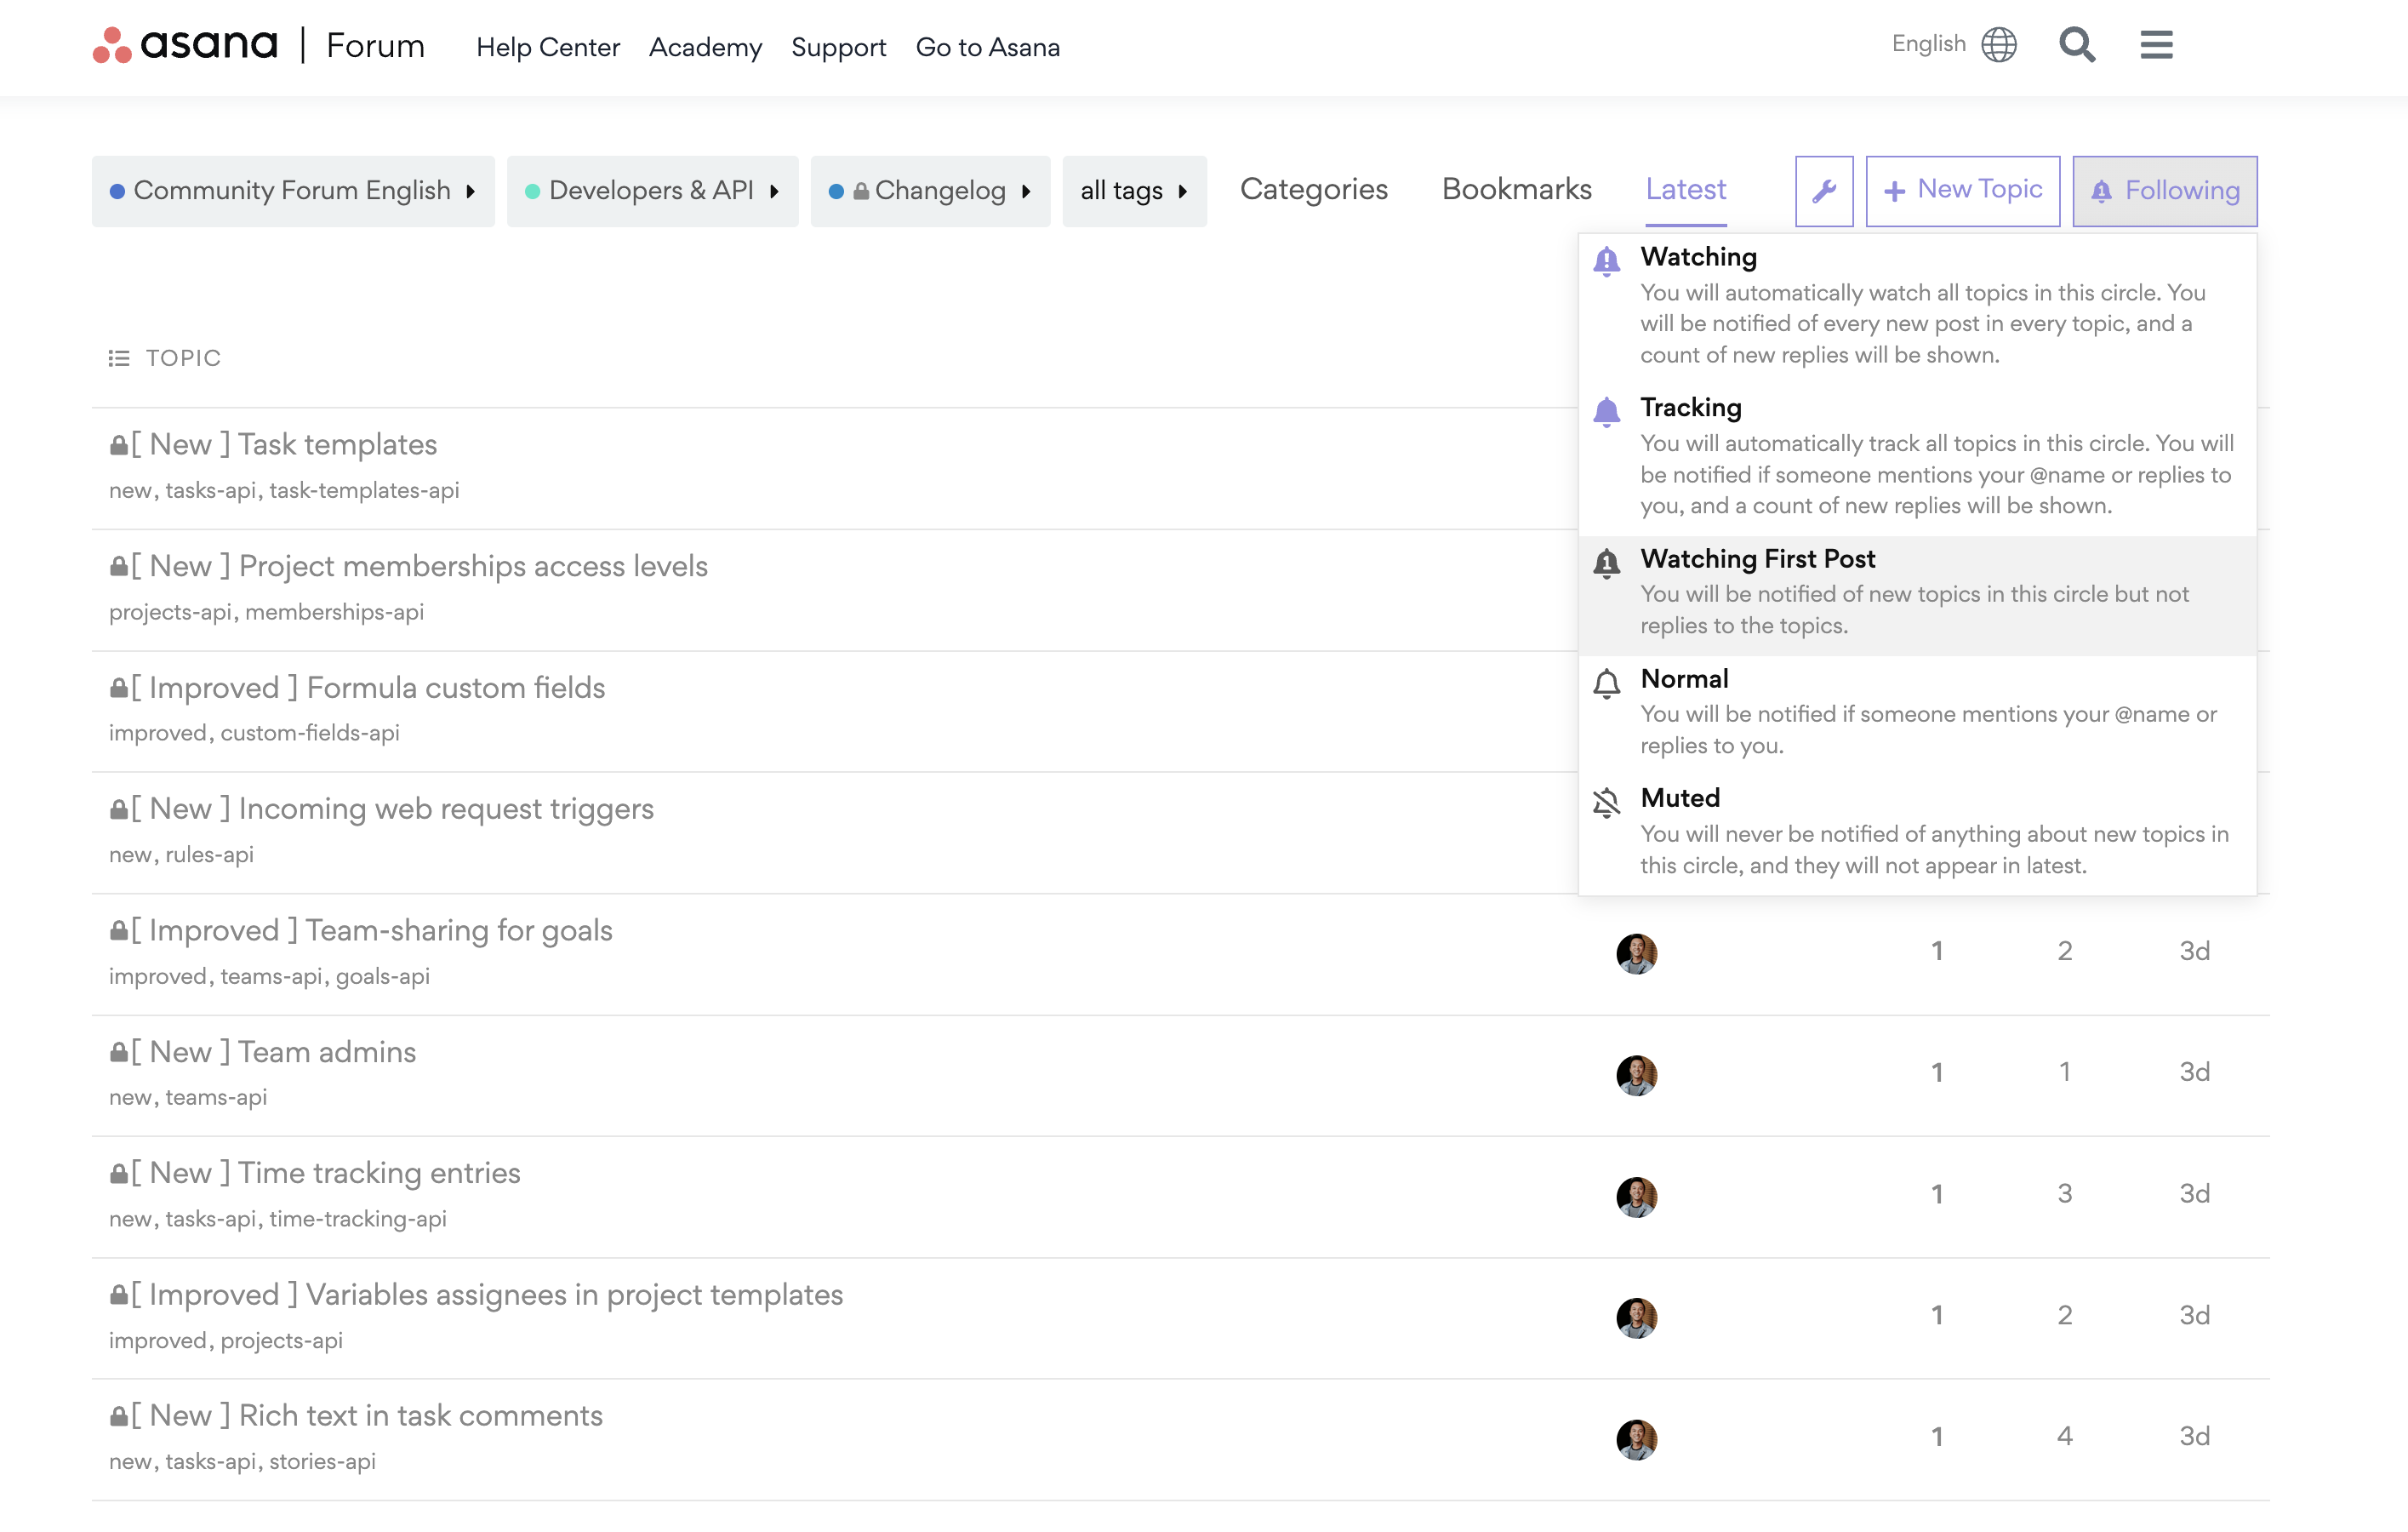
Task: Set the notification level to Muted
Action: coord(1917,833)
